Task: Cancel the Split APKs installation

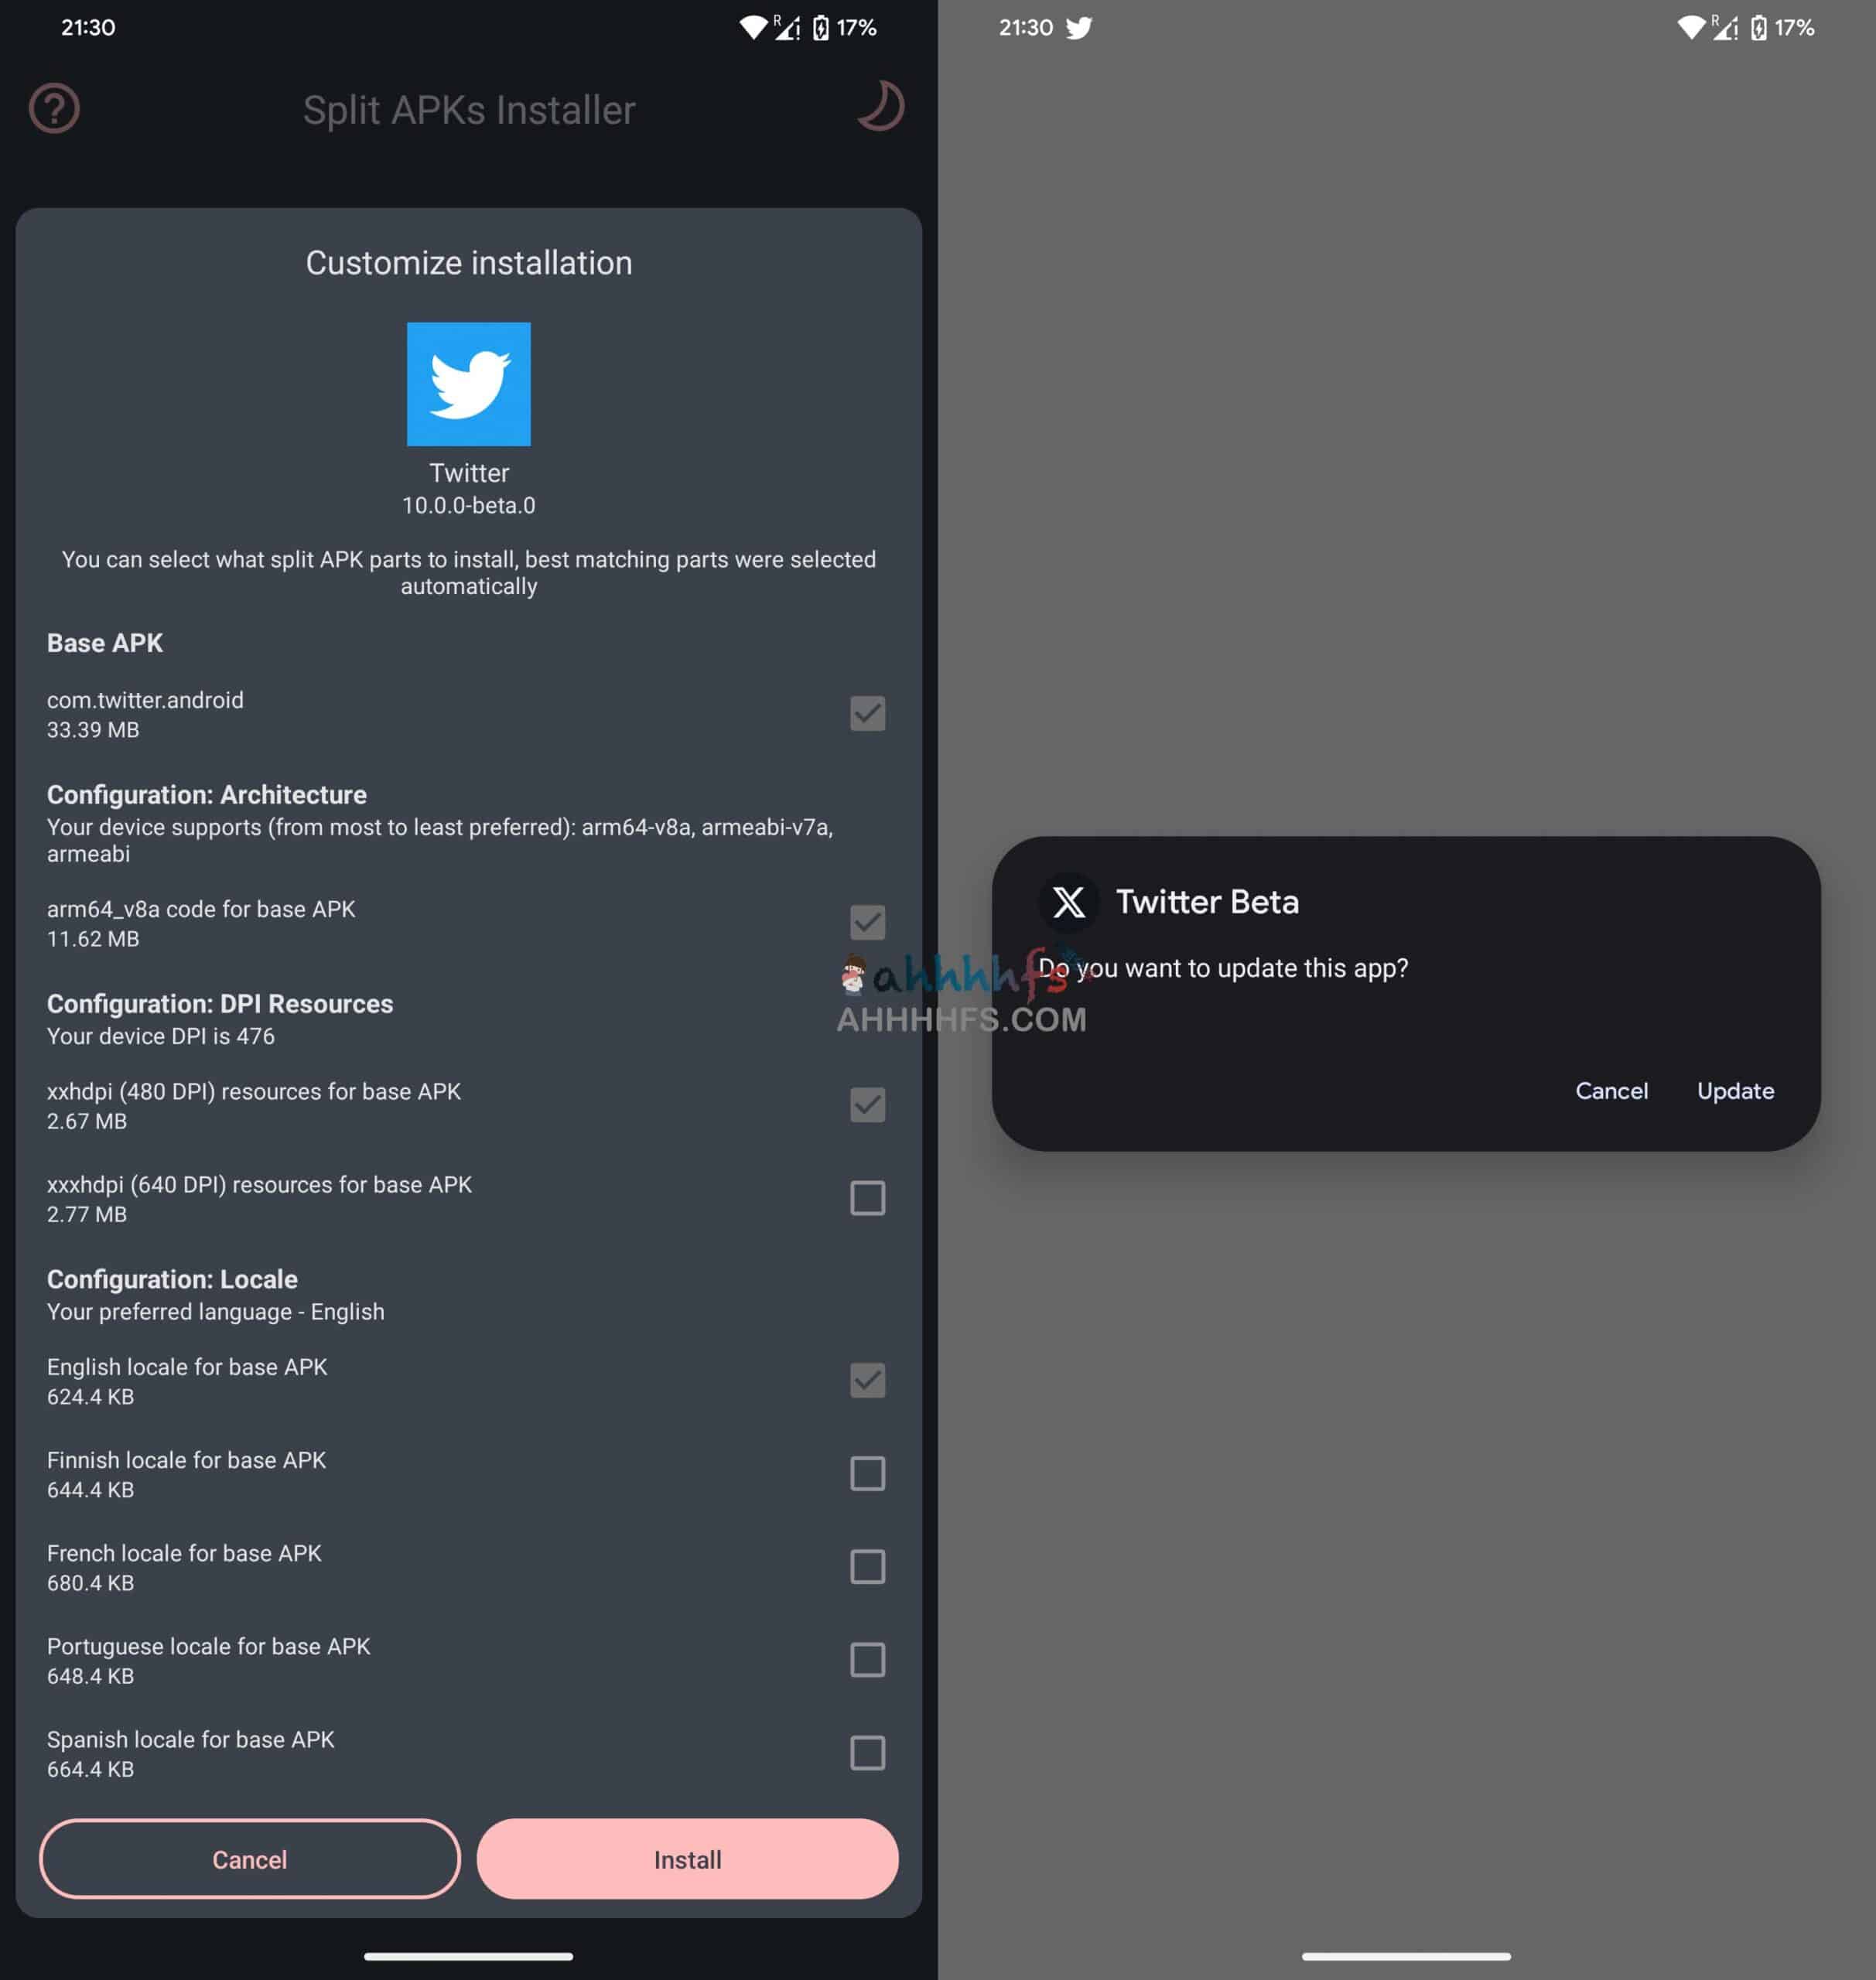Action: click(248, 1859)
